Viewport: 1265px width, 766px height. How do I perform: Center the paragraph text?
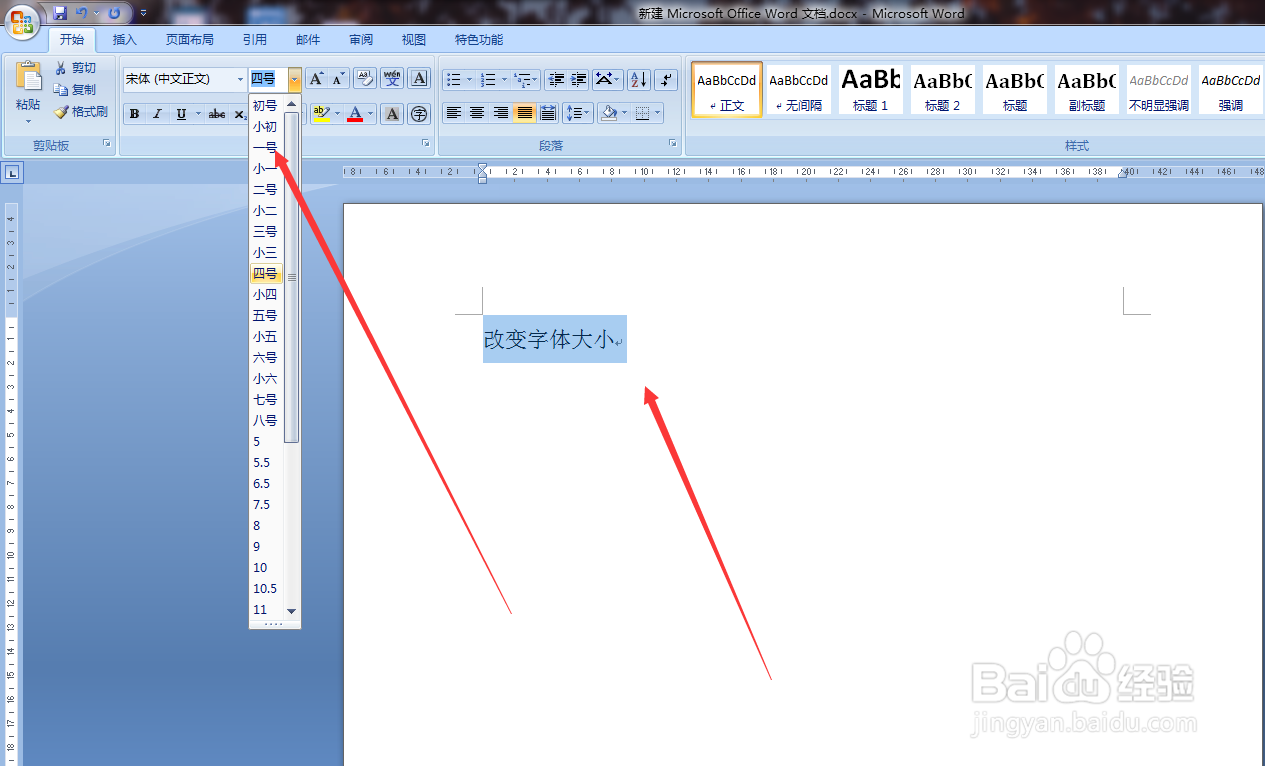(x=477, y=113)
